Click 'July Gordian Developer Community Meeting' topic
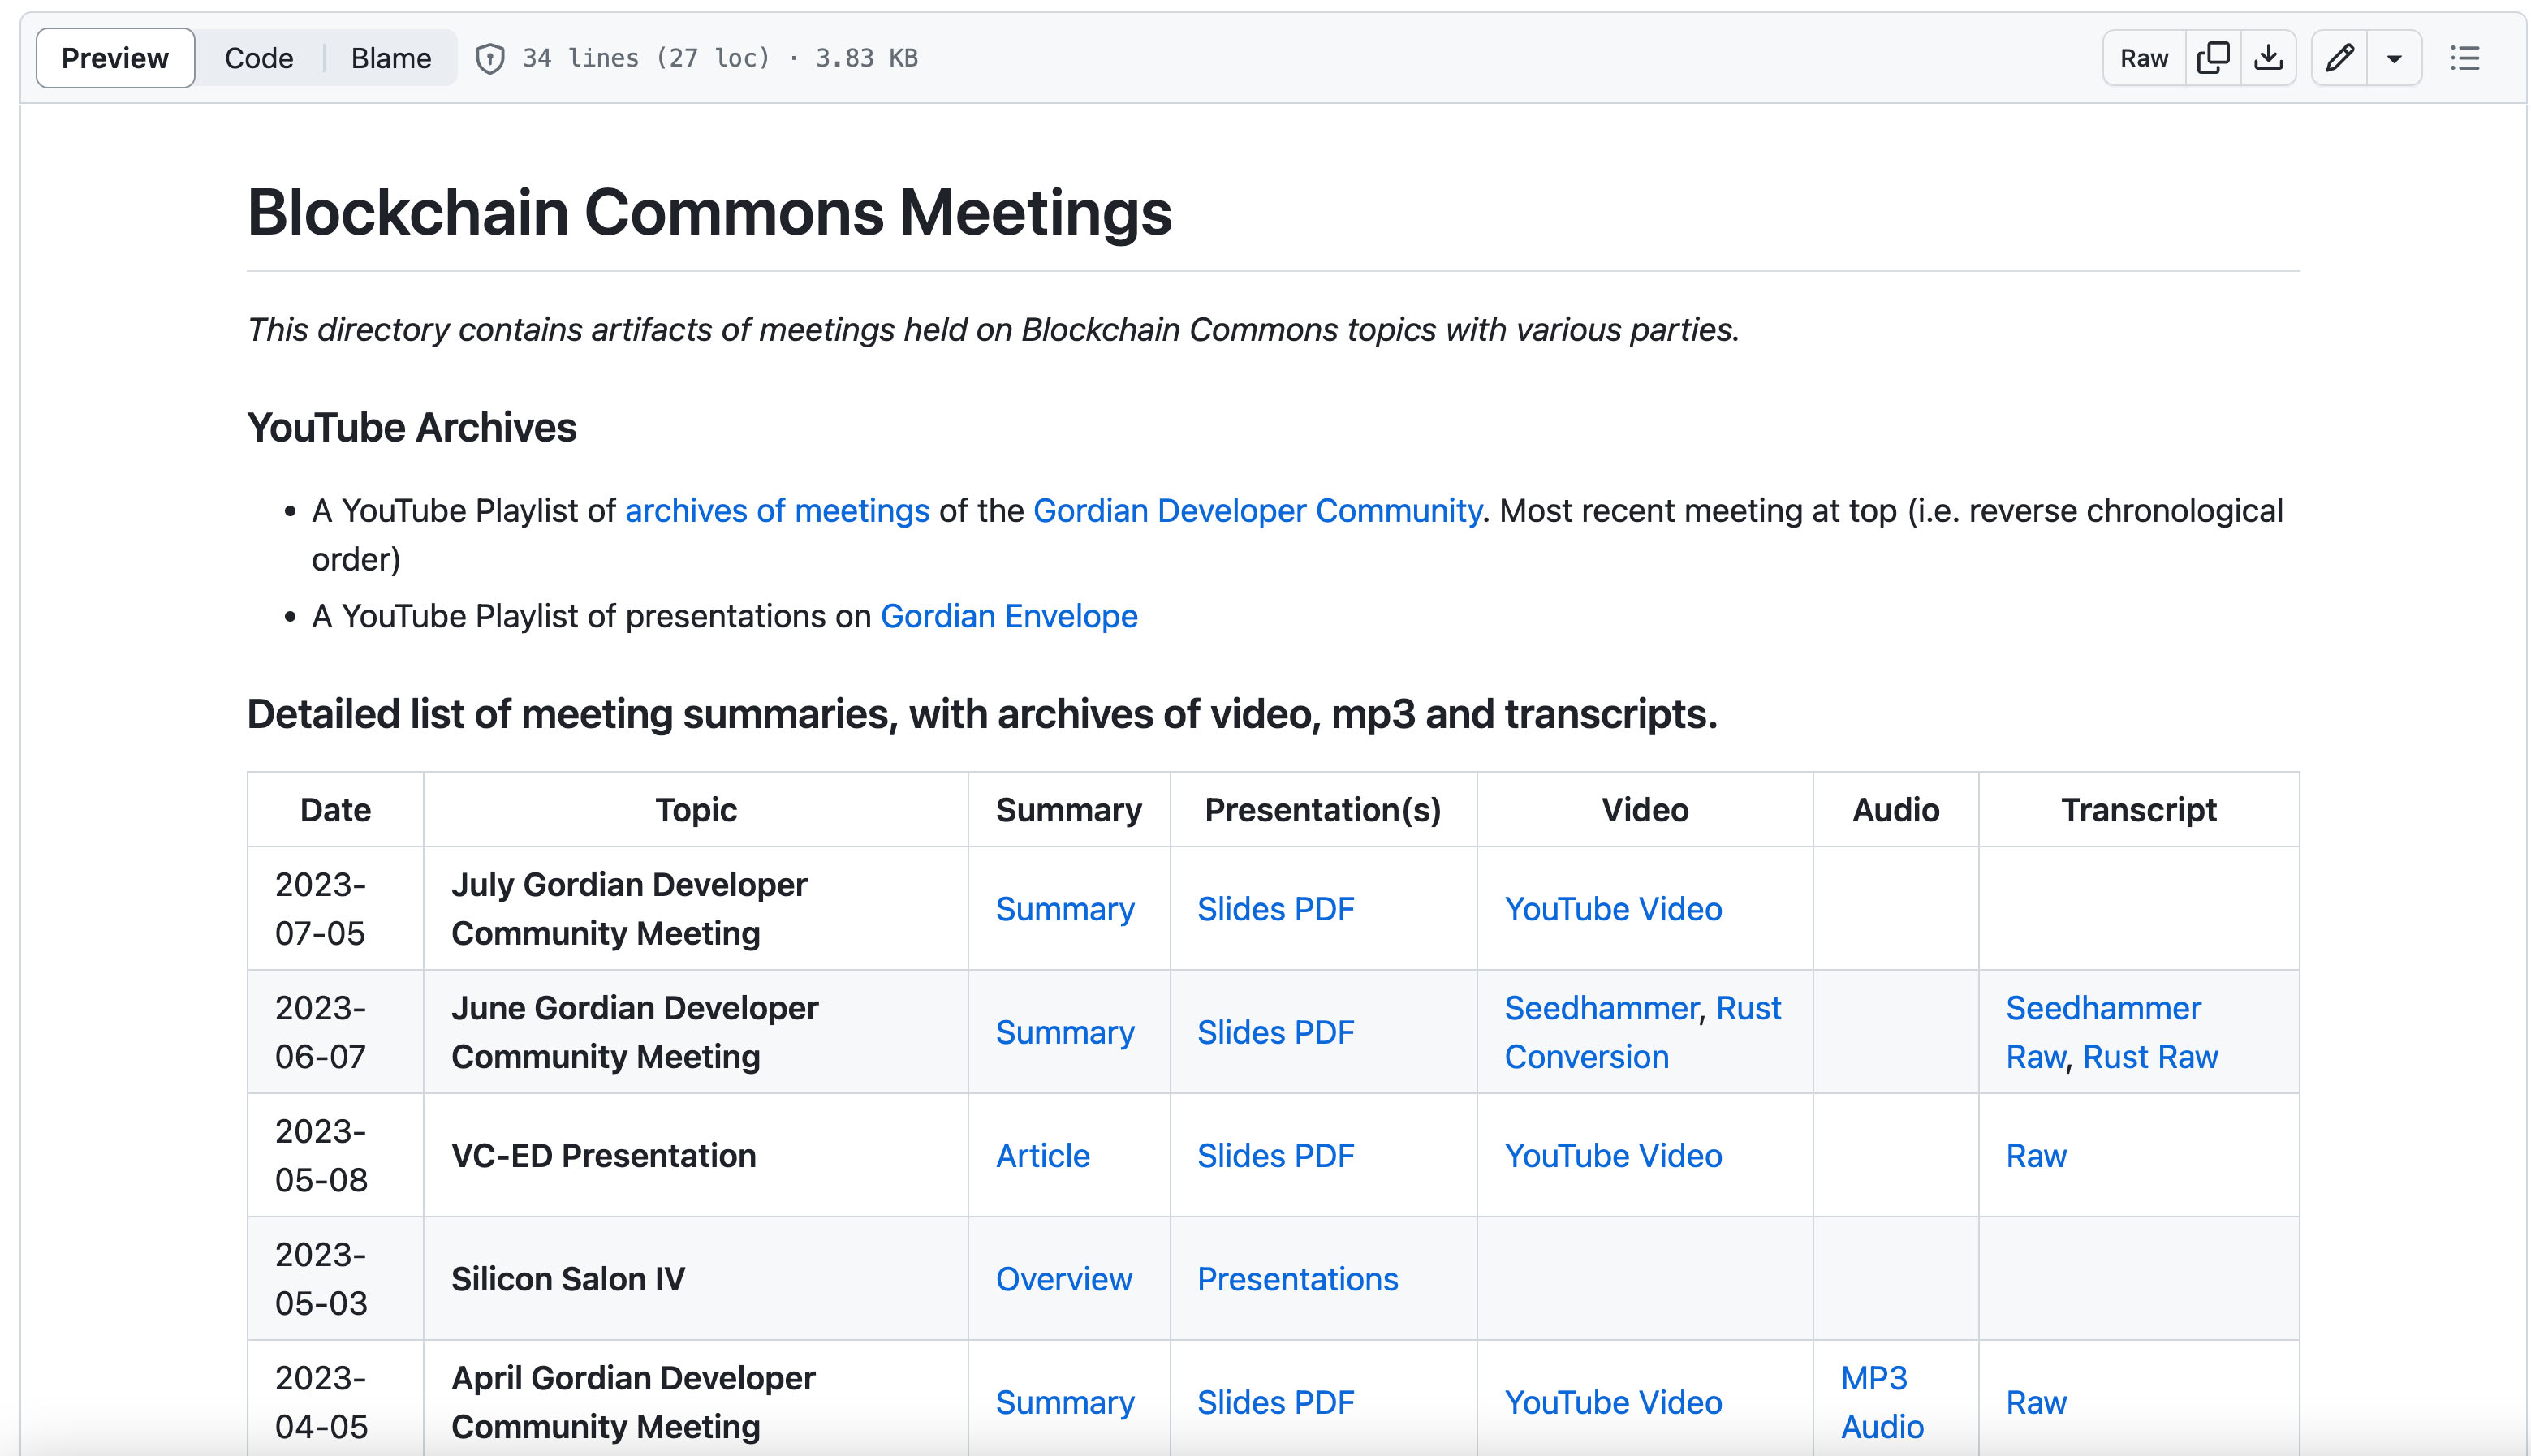Screen dimensions: 2531x1456 (x=629, y=909)
